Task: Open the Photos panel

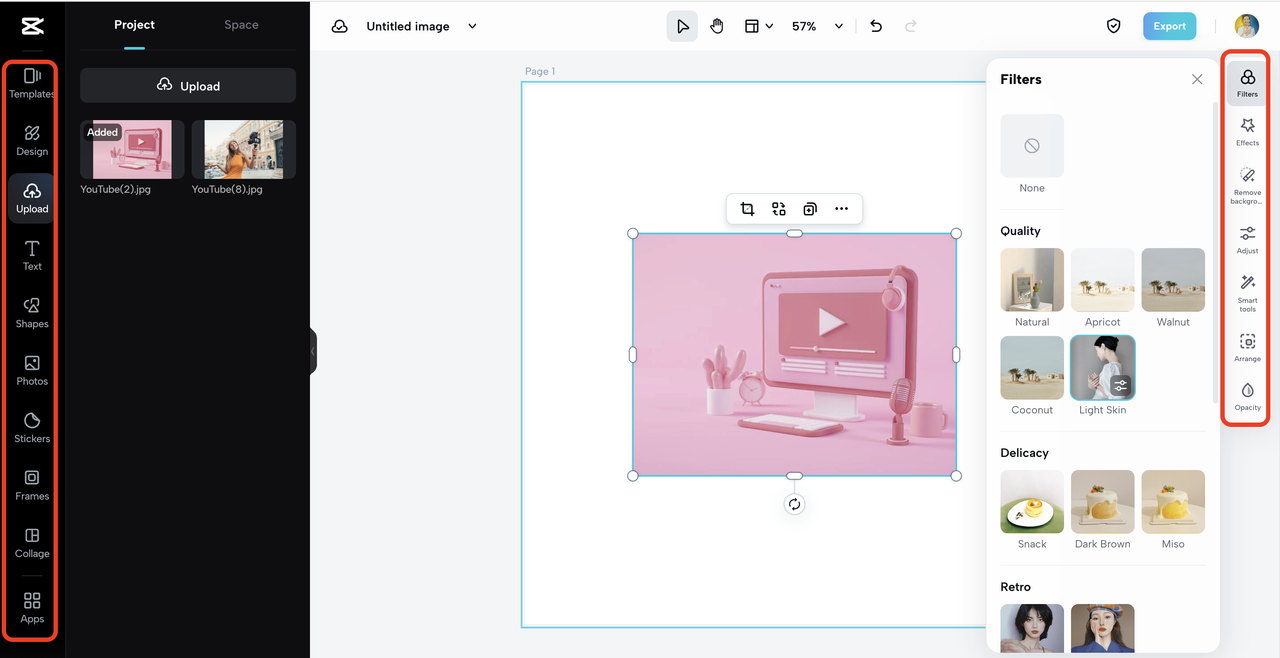Action: [32, 371]
